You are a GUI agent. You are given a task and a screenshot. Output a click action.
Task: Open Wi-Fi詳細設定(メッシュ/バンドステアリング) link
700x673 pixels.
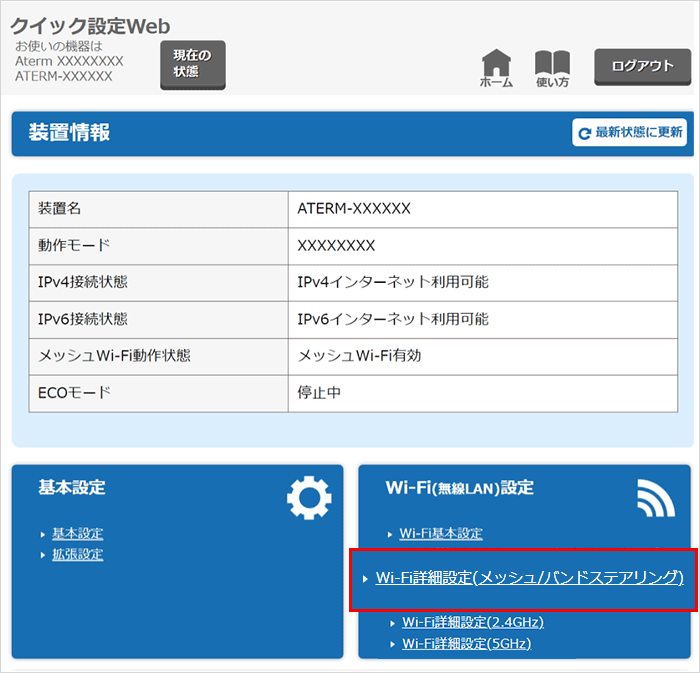click(x=529, y=578)
